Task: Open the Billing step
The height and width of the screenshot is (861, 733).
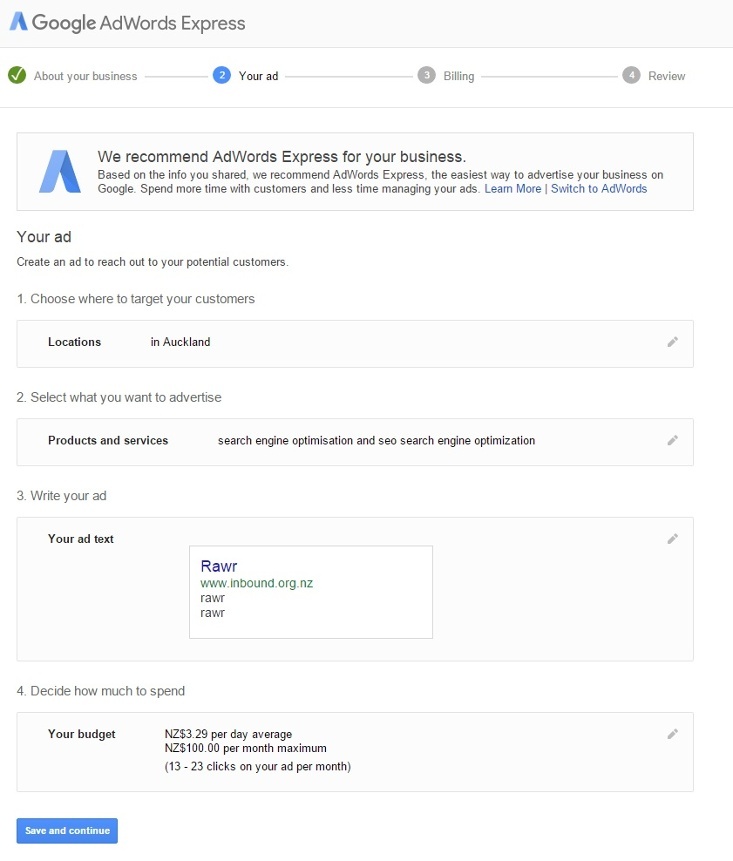Action: pos(459,76)
